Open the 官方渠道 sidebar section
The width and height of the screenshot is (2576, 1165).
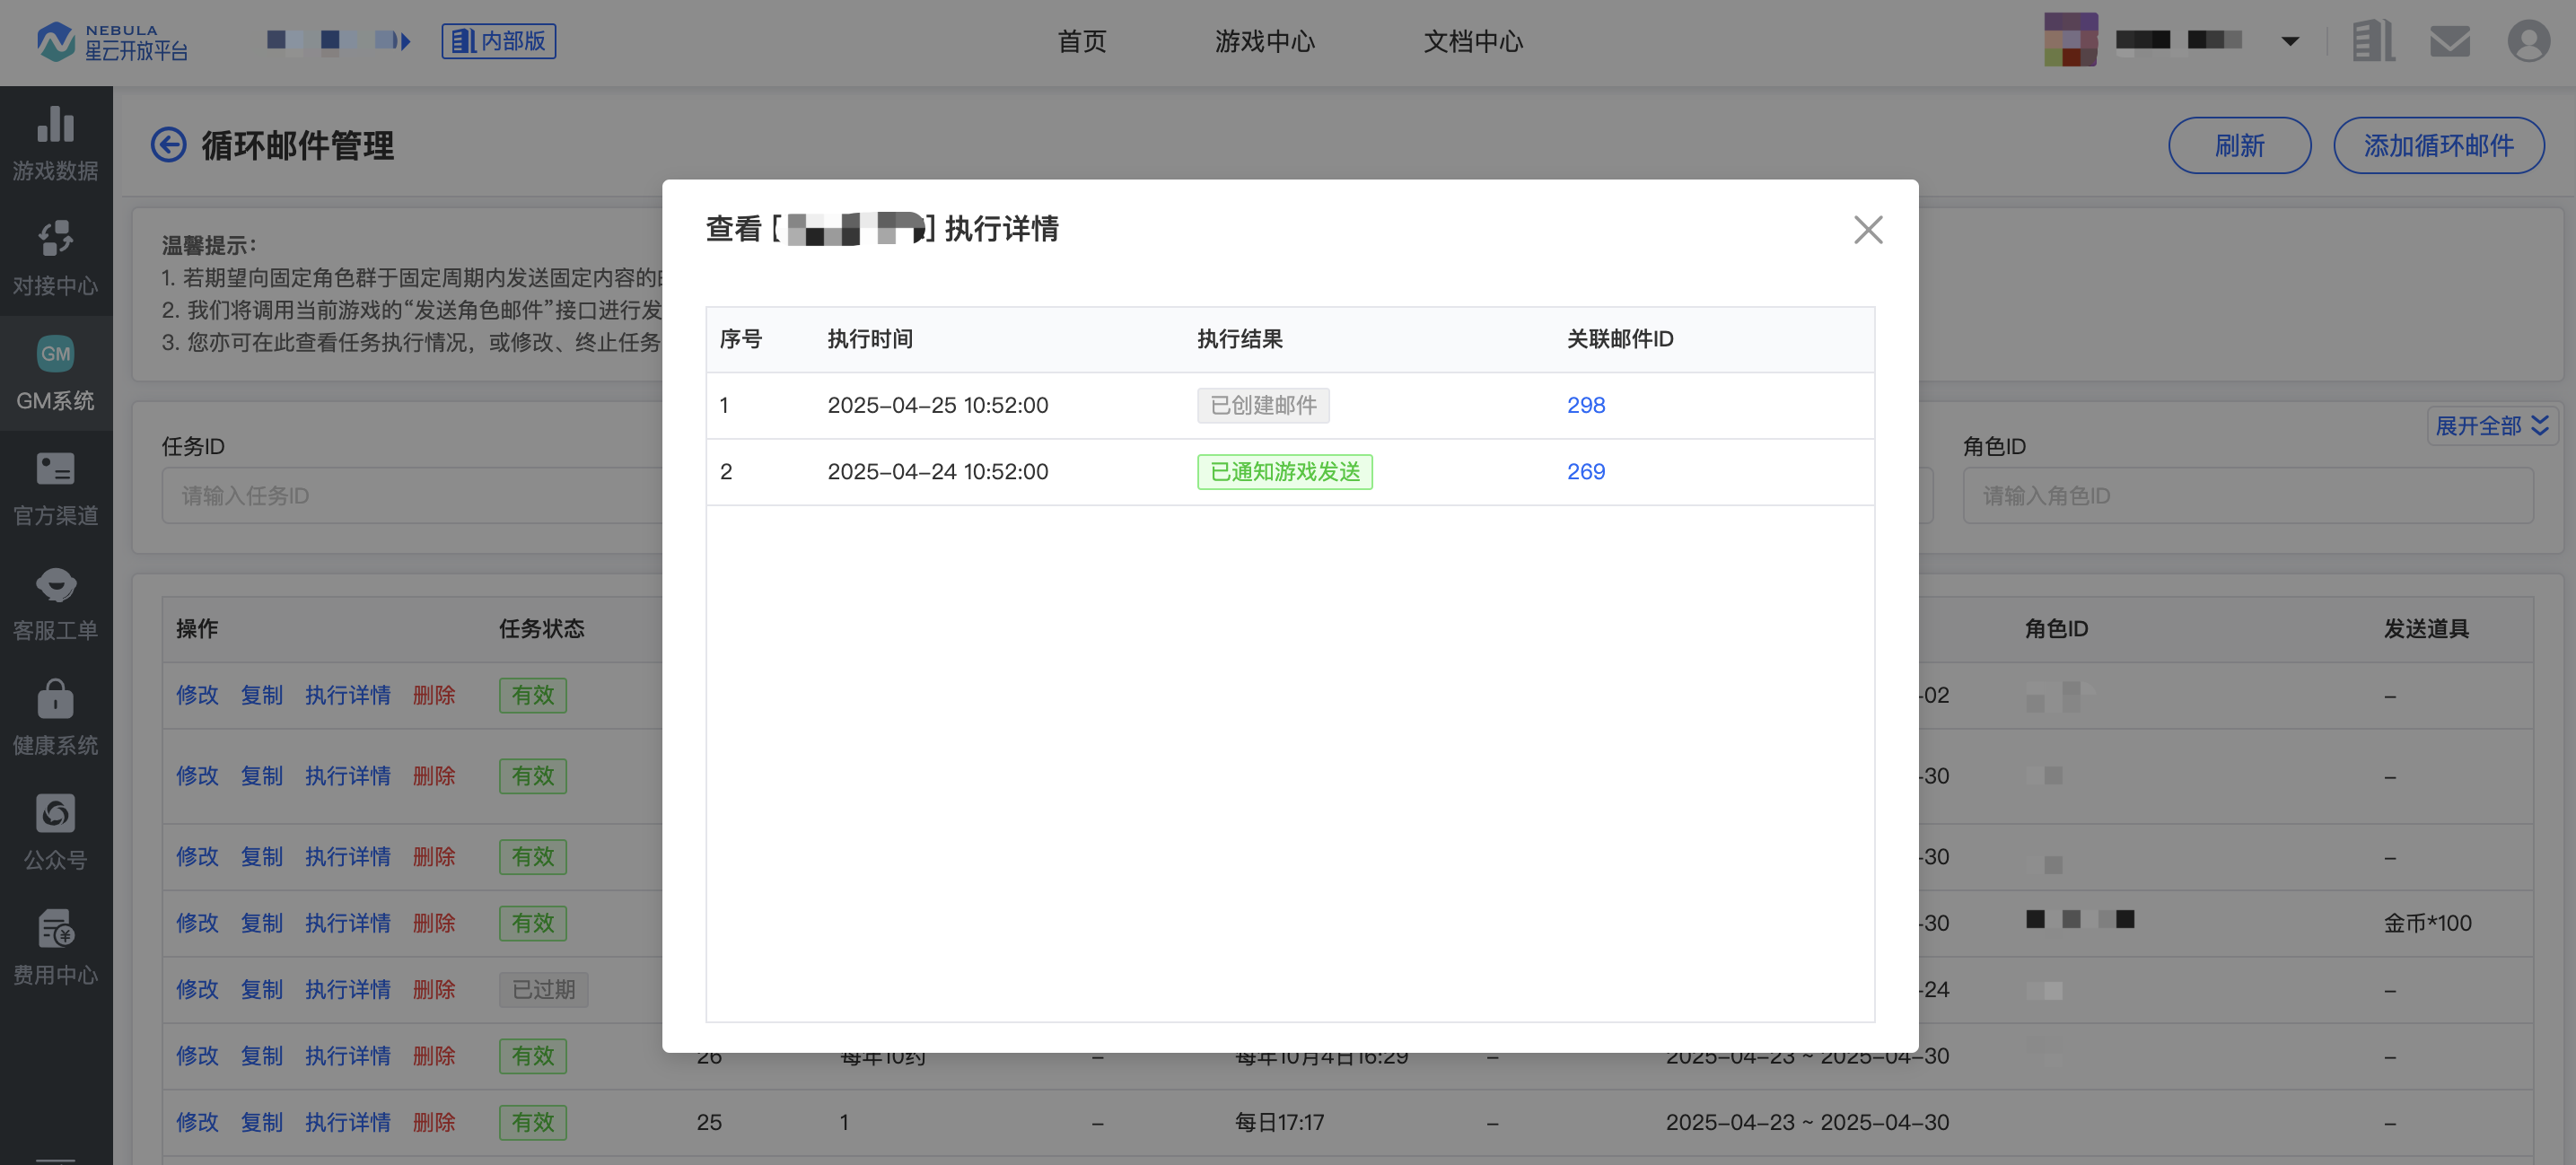click(x=56, y=488)
